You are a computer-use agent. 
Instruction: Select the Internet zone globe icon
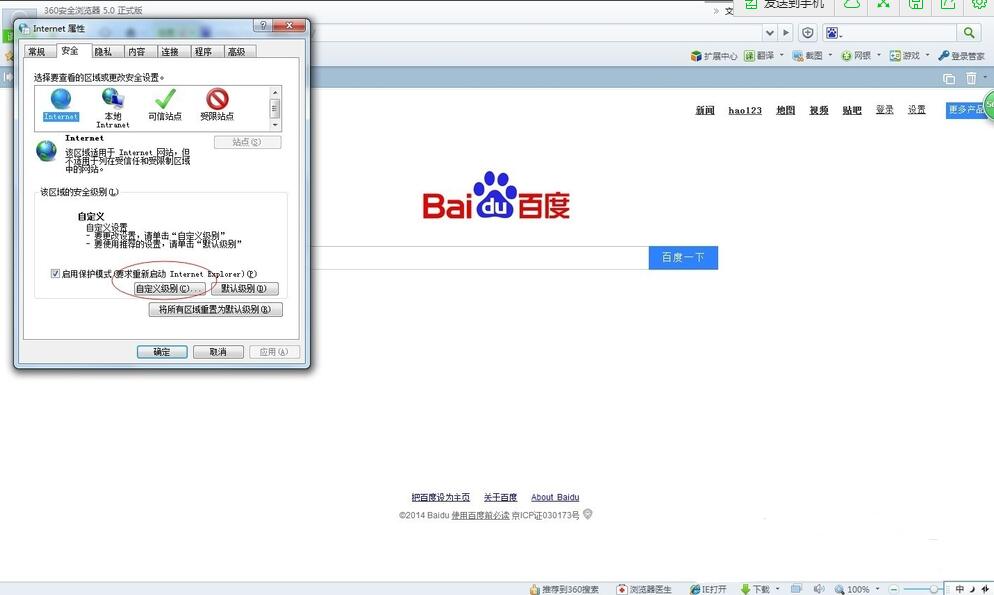(61, 99)
